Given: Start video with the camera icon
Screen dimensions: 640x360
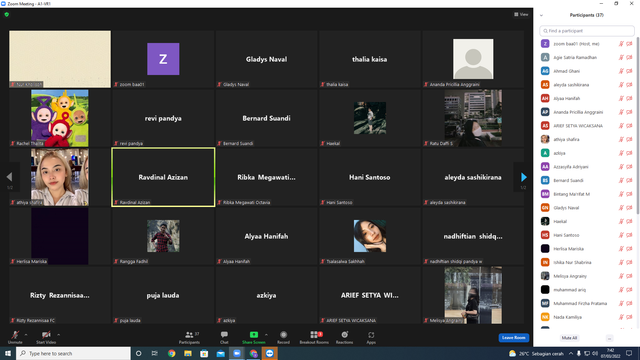Looking at the screenshot, I should [46, 335].
